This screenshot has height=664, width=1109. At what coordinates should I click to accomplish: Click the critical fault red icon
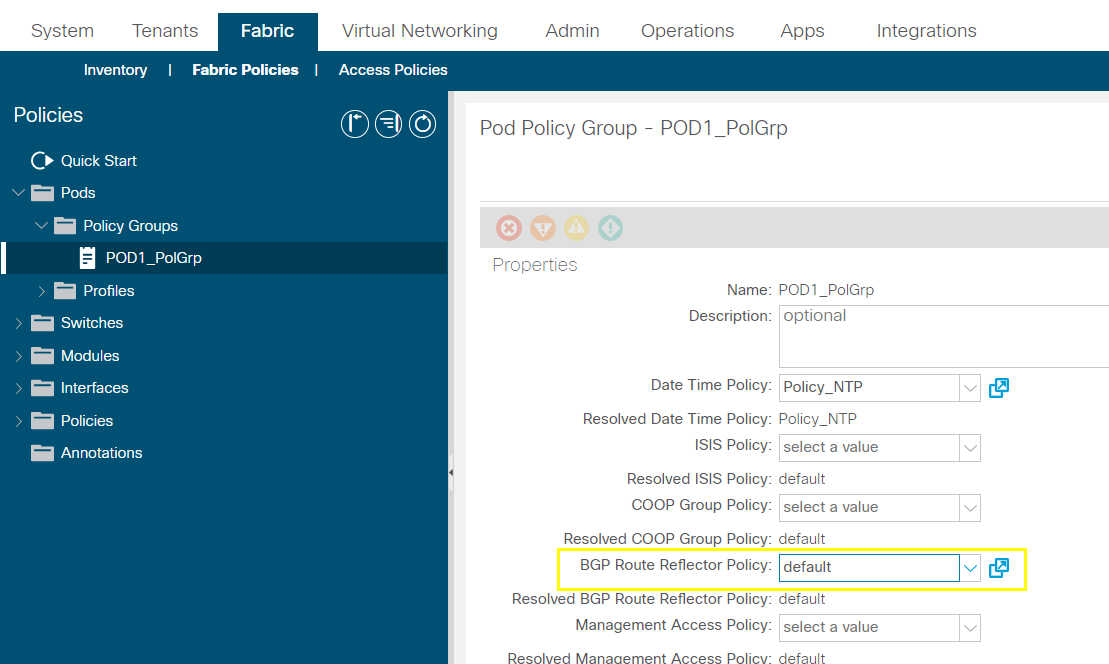(509, 228)
